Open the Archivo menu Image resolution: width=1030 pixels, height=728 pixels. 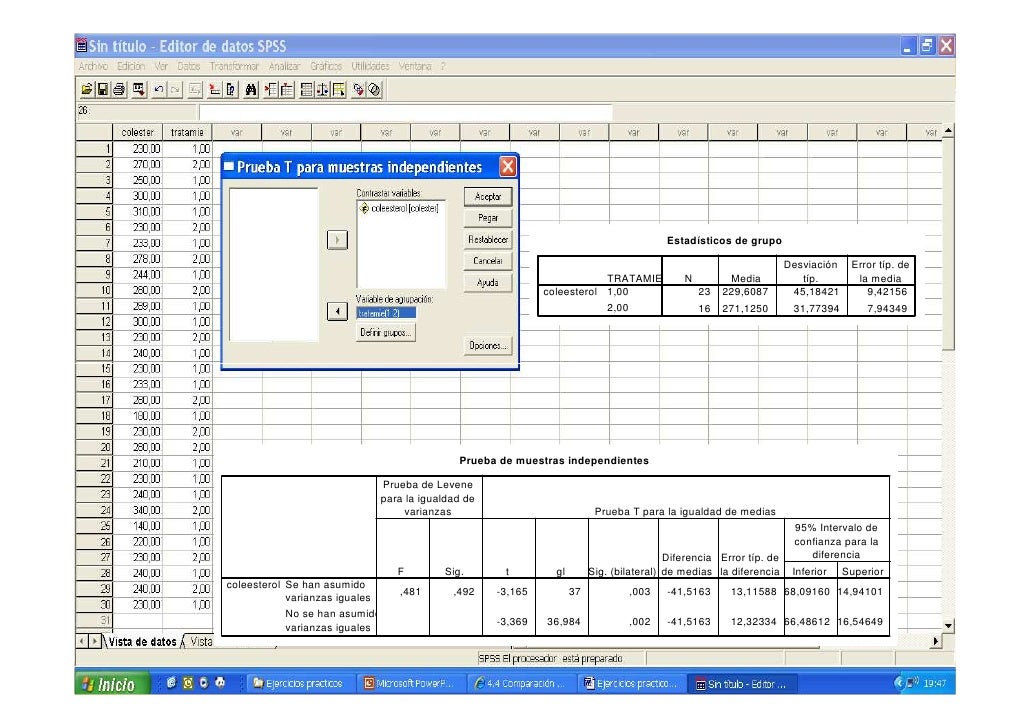click(93, 66)
